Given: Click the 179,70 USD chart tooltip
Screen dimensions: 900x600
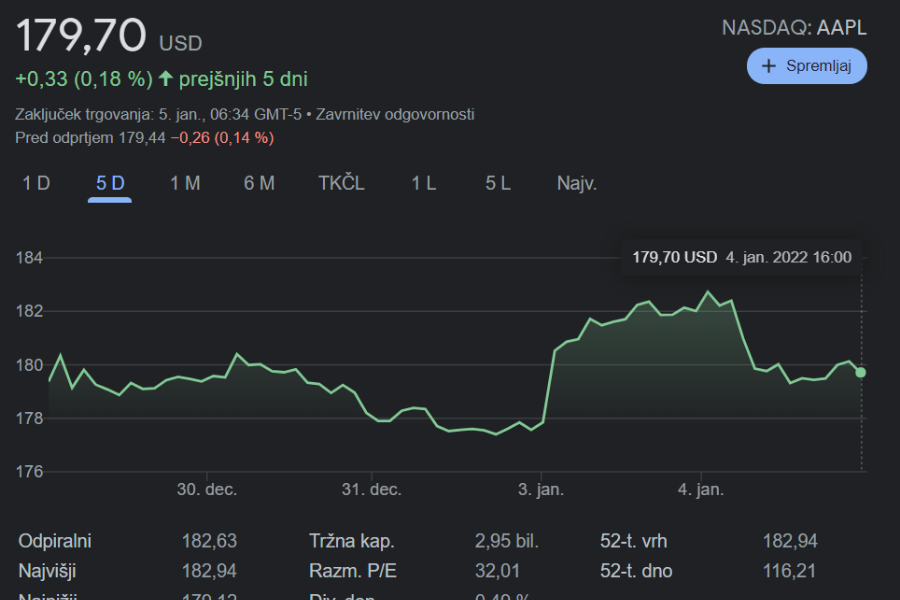Looking at the screenshot, I should point(741,257).
